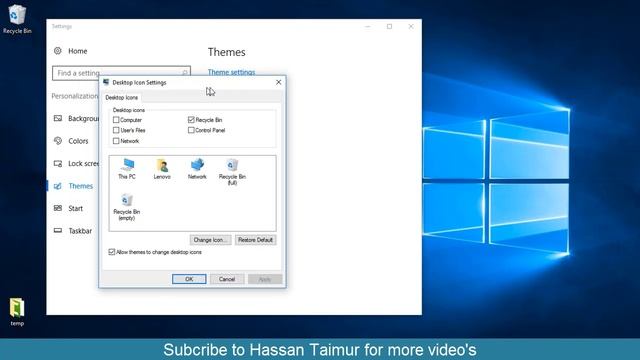The width and height of the screenshot is (640, 360).
Task: Click the Lock screen icon in sidebar
Action: (58, 163)
